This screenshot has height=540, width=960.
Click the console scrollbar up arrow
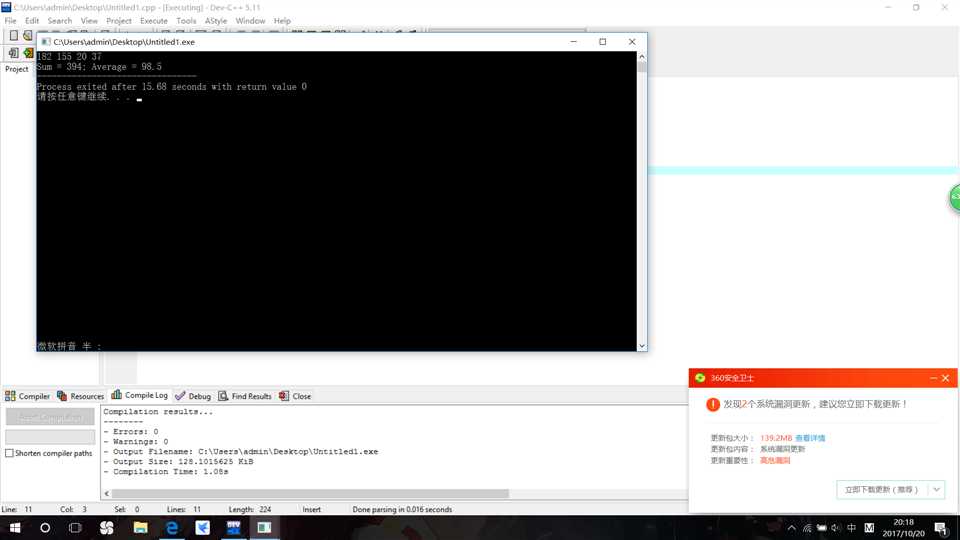tap(642, 56)
